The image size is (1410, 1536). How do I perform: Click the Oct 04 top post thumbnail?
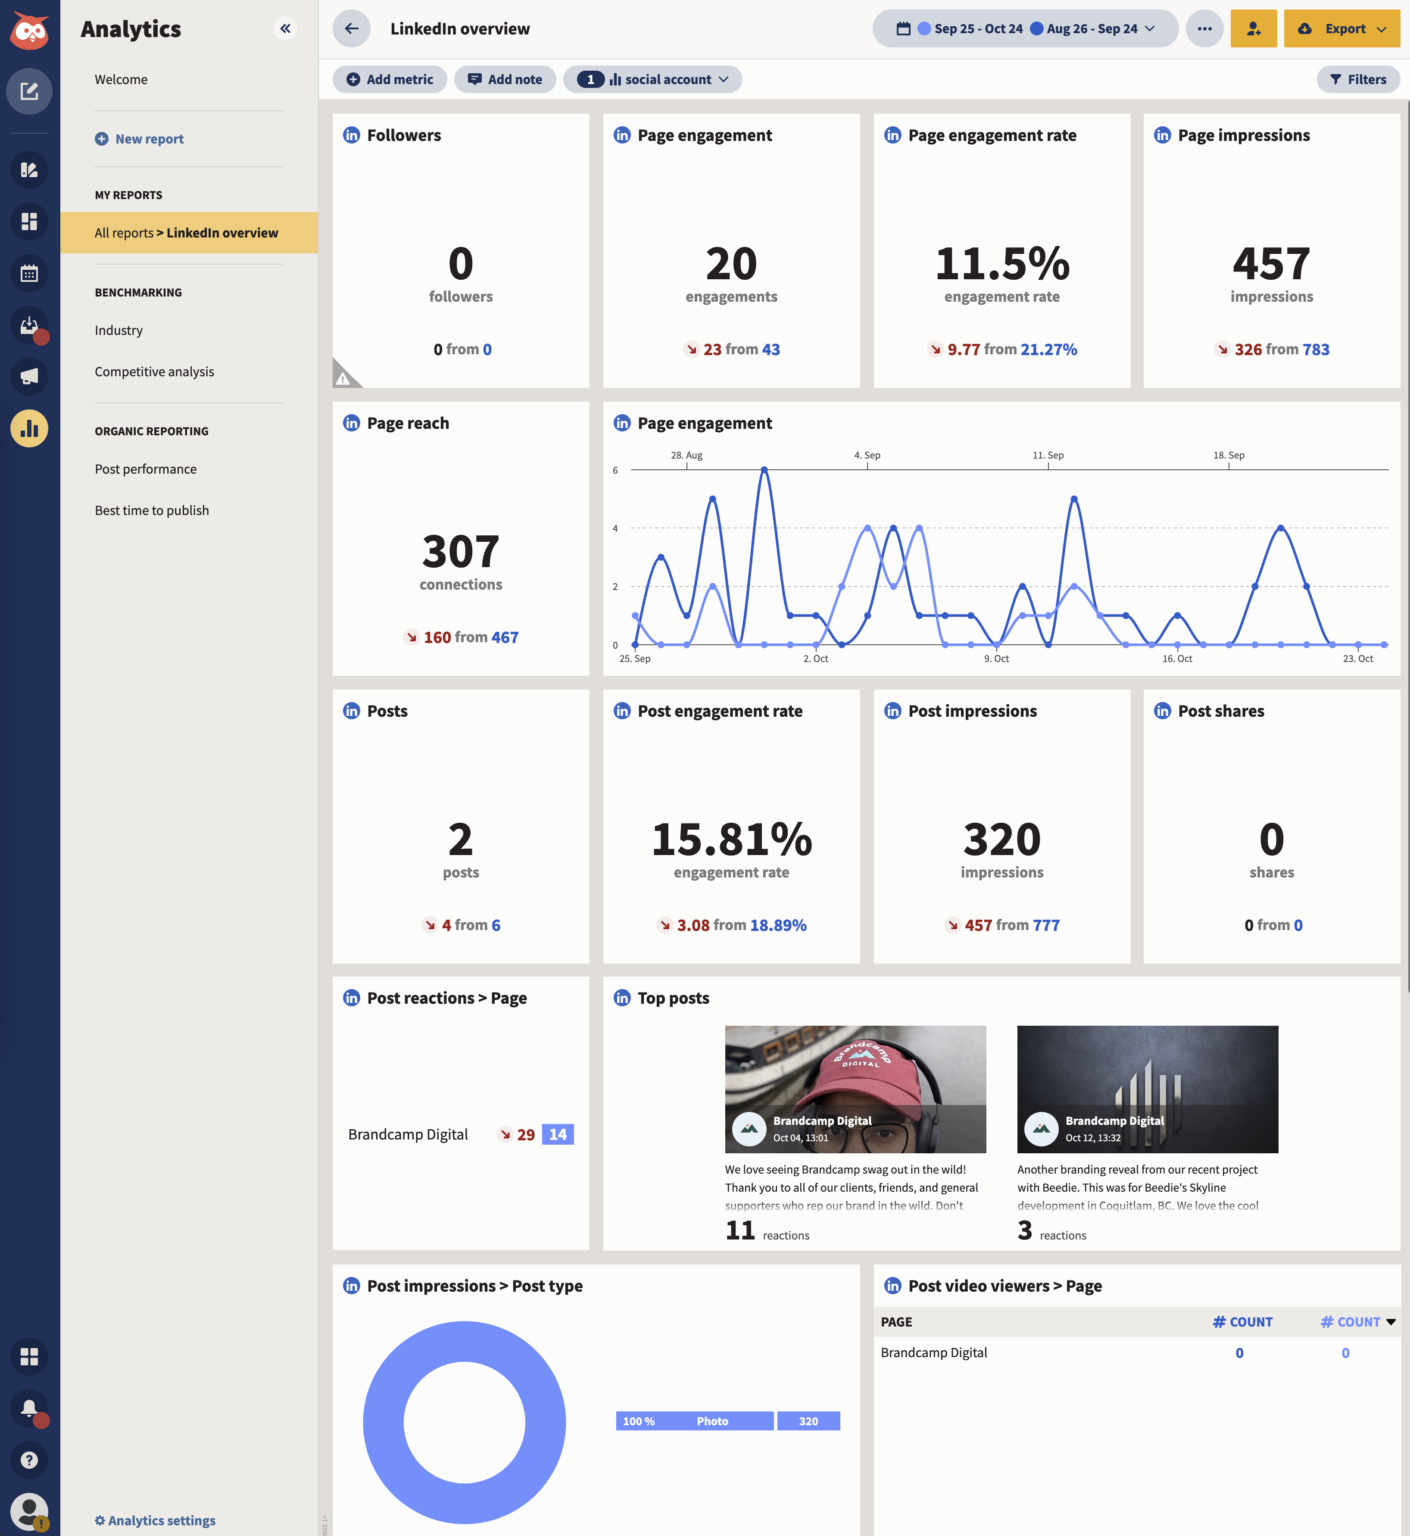tap(855, 1089)
